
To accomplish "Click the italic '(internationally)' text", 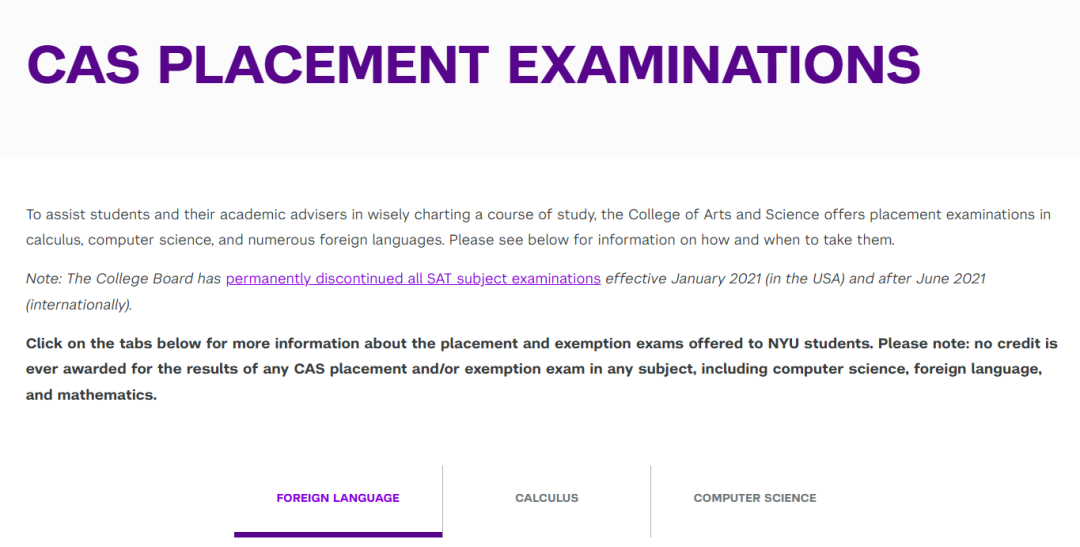I will (x=79, y=305).
